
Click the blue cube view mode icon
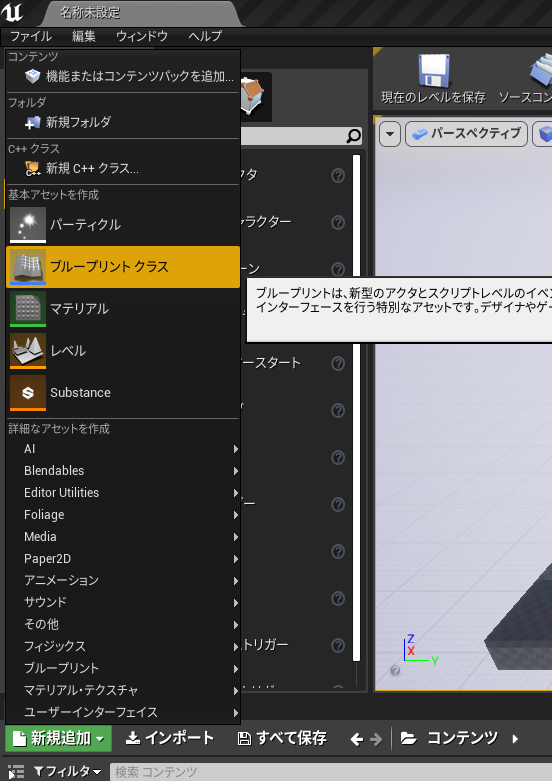[545, 134]
